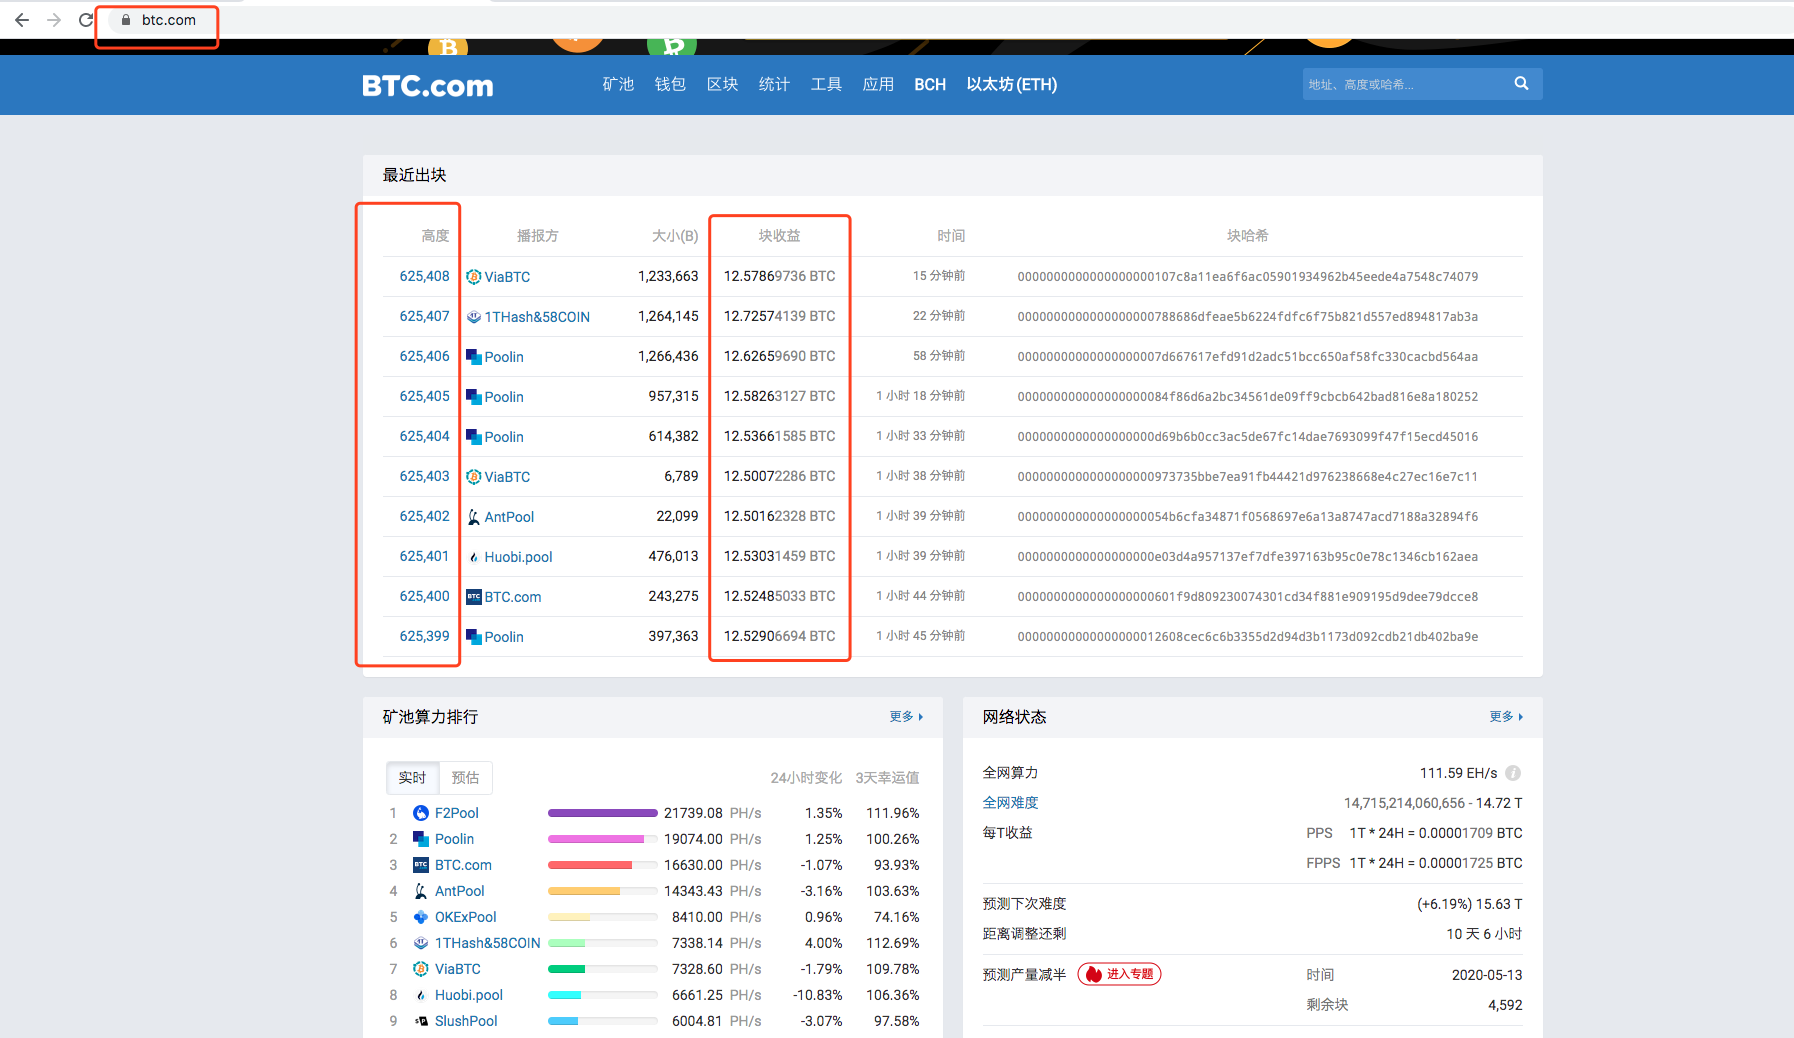Image resolution: width=1794 pixels, height=1038 pixels.
Task: Click Huobi.pool icon in hashrate ranking
Action: click(x=421, y=995)
